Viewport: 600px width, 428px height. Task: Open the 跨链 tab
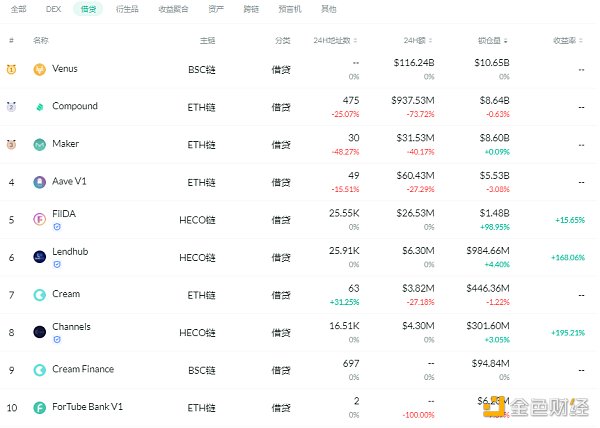click(x=251, y=9)
